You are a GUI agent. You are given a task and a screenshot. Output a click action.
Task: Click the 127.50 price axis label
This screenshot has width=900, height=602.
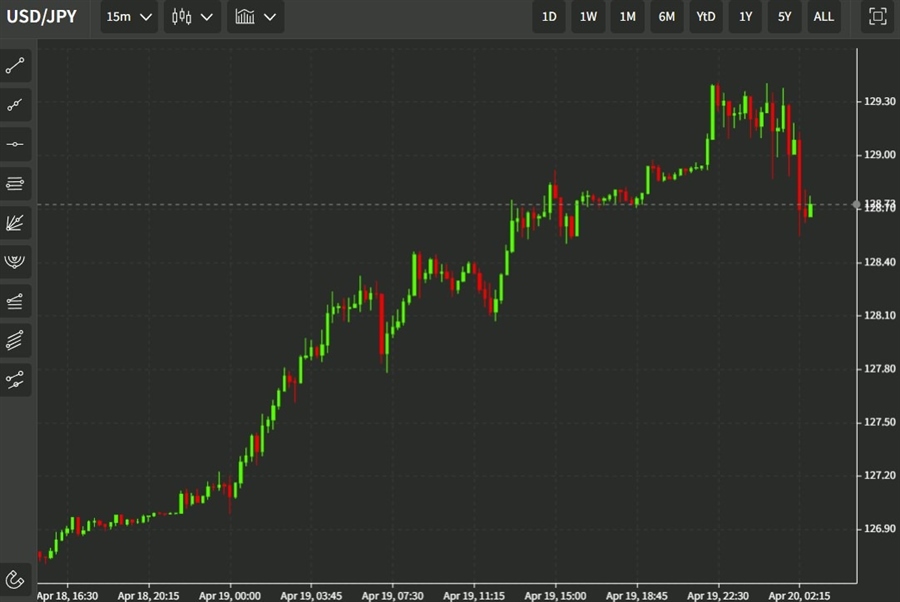coord(879,422)
